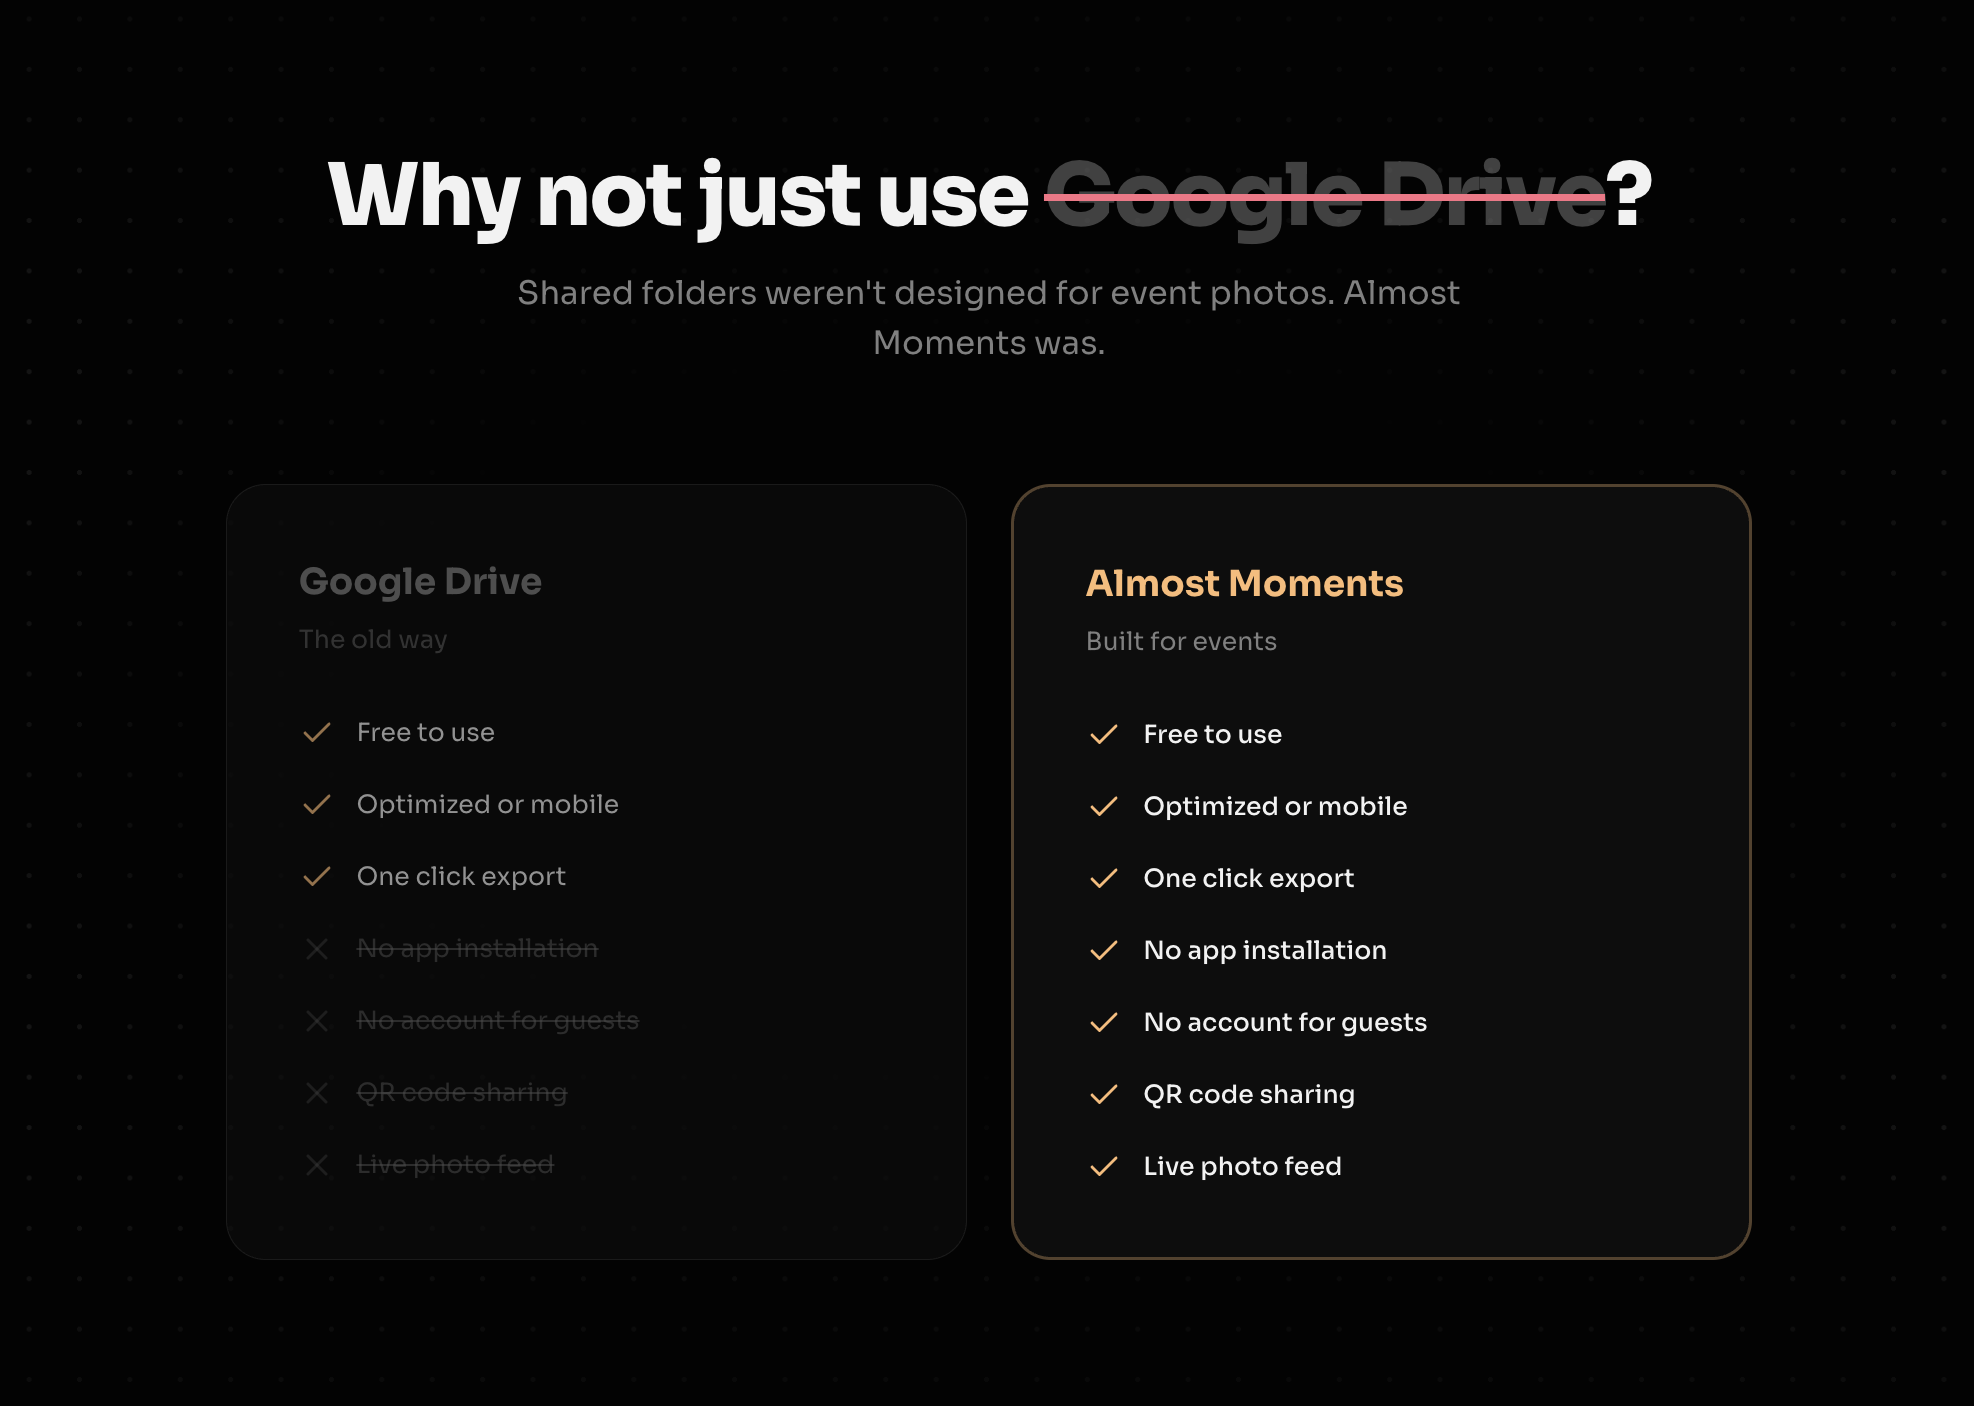Toggle the No app installation check in Almost Moments
The width and height of the screenshot is (1974, 1406).
coord(1105,950)
